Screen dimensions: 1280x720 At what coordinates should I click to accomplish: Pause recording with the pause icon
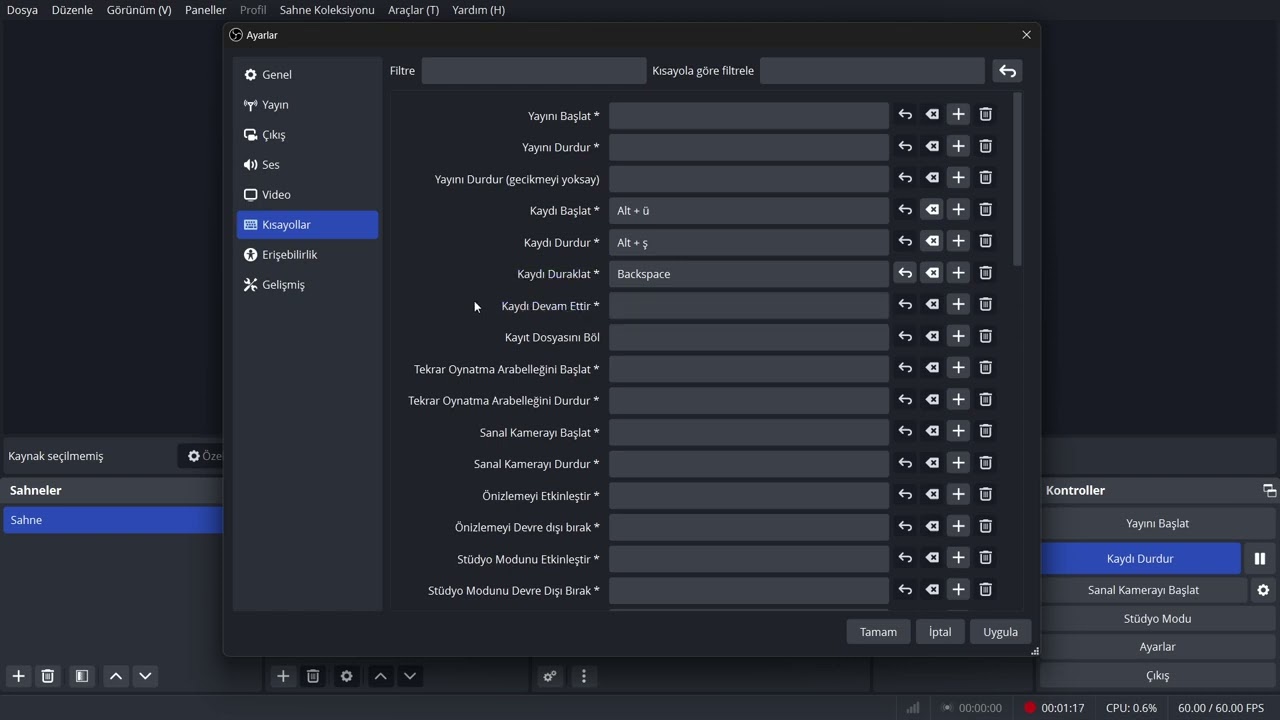point(1259,559)
